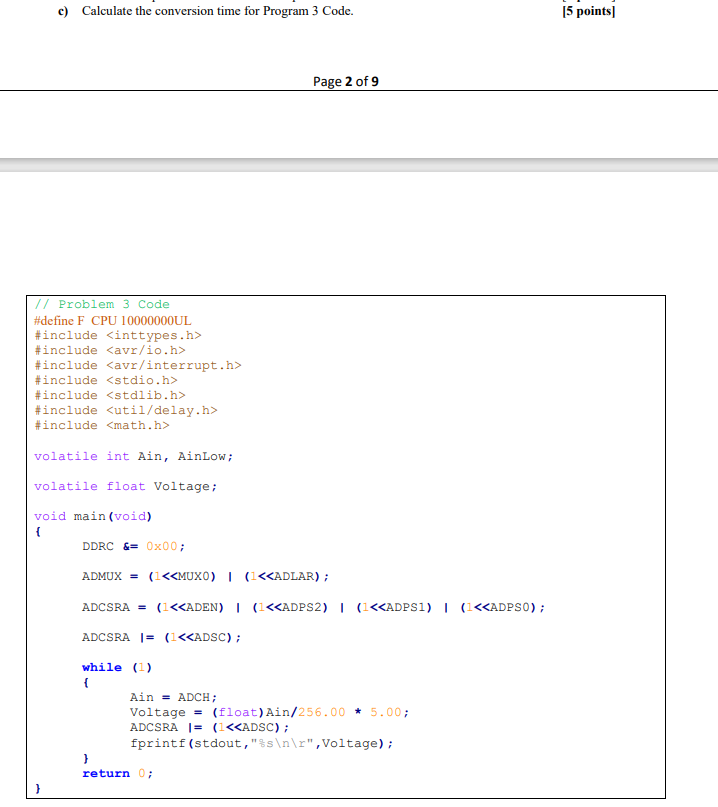
Task: Click the 'fprintf(stdout,"%s\n\r",Voltage);' line
Action: tap(261, 743)
